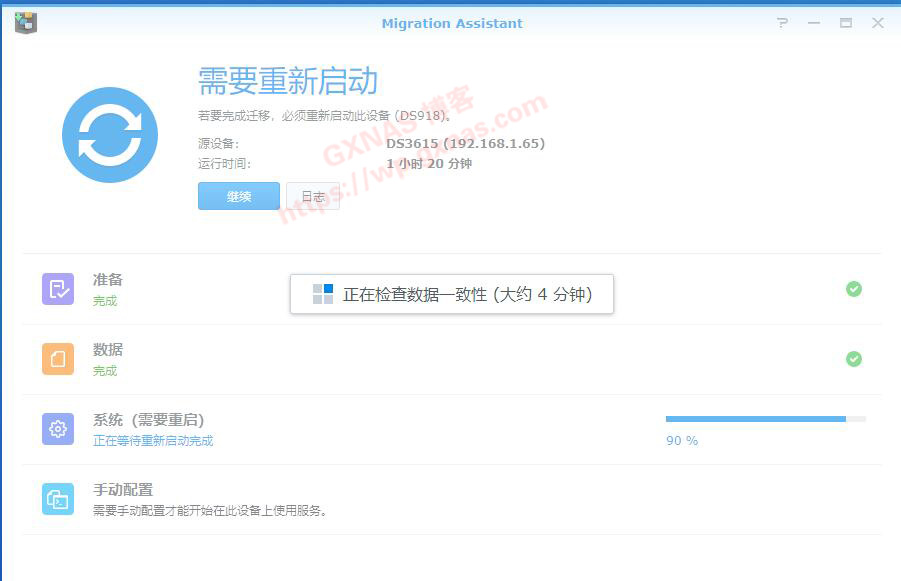
Task: Click the 需要重新启动 heading
Action: (288, 81)
